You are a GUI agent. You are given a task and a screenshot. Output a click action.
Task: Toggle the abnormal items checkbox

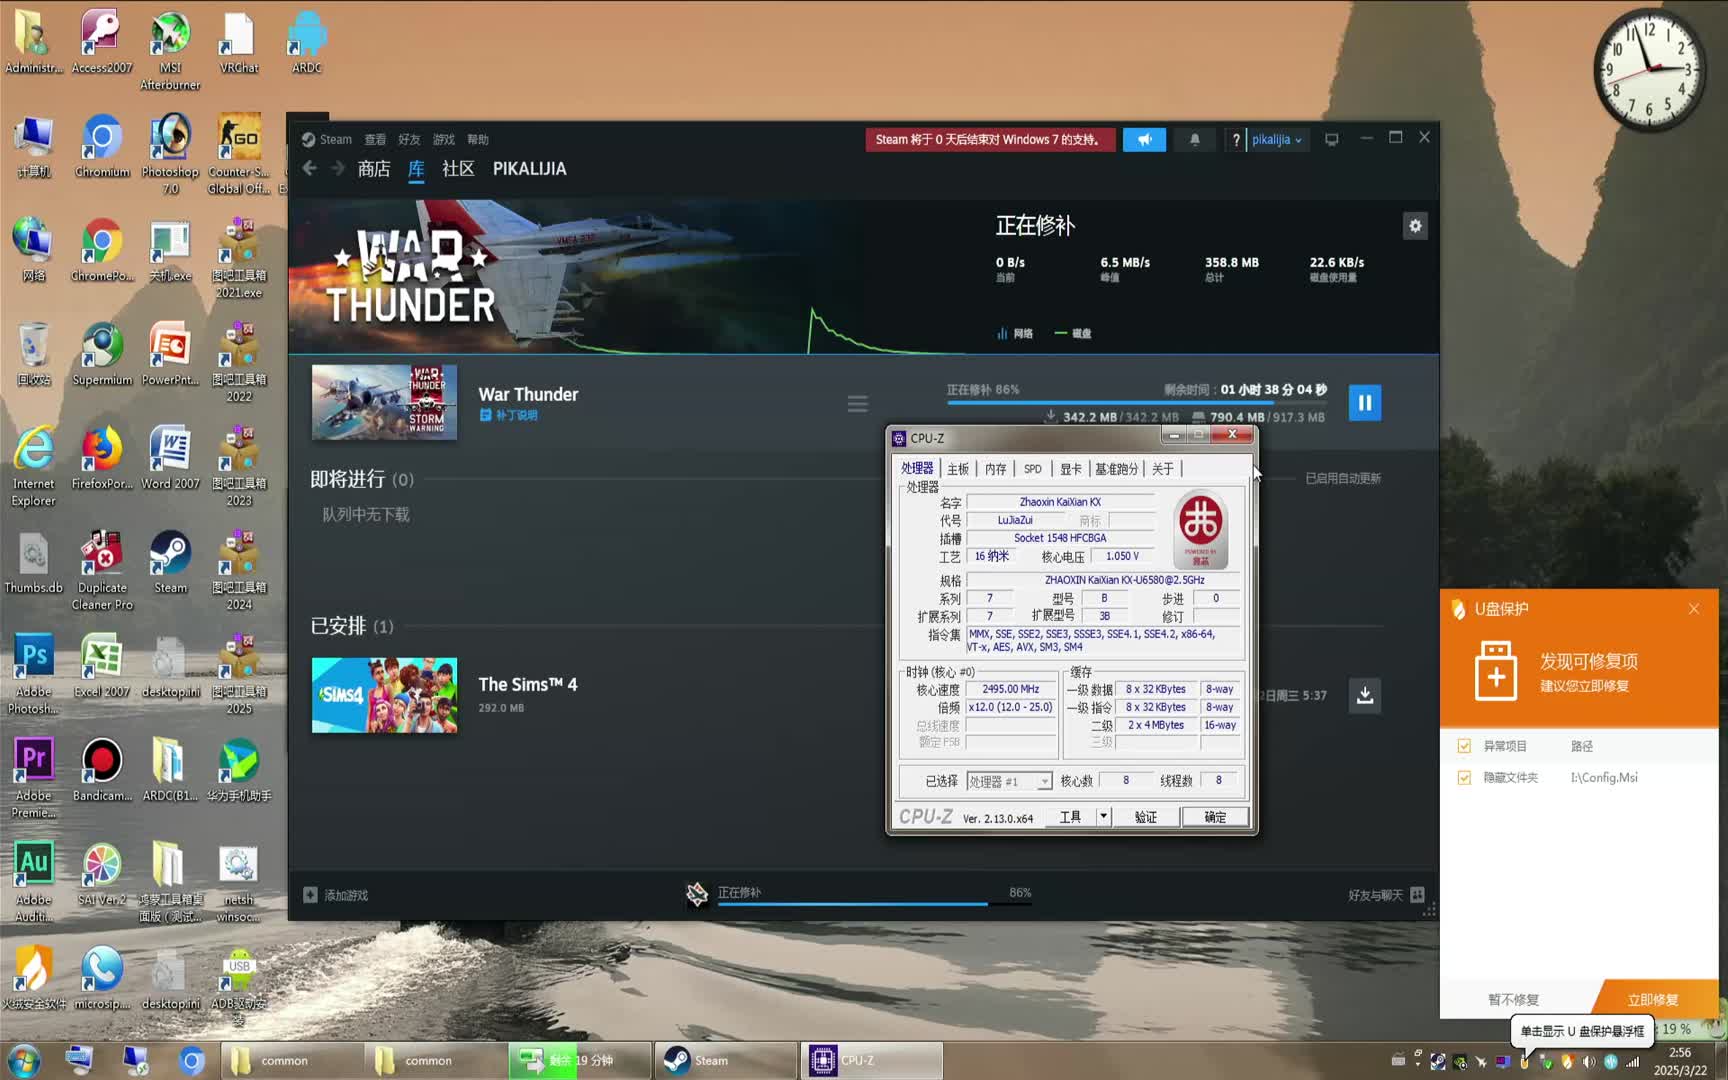click(1464, 746)
